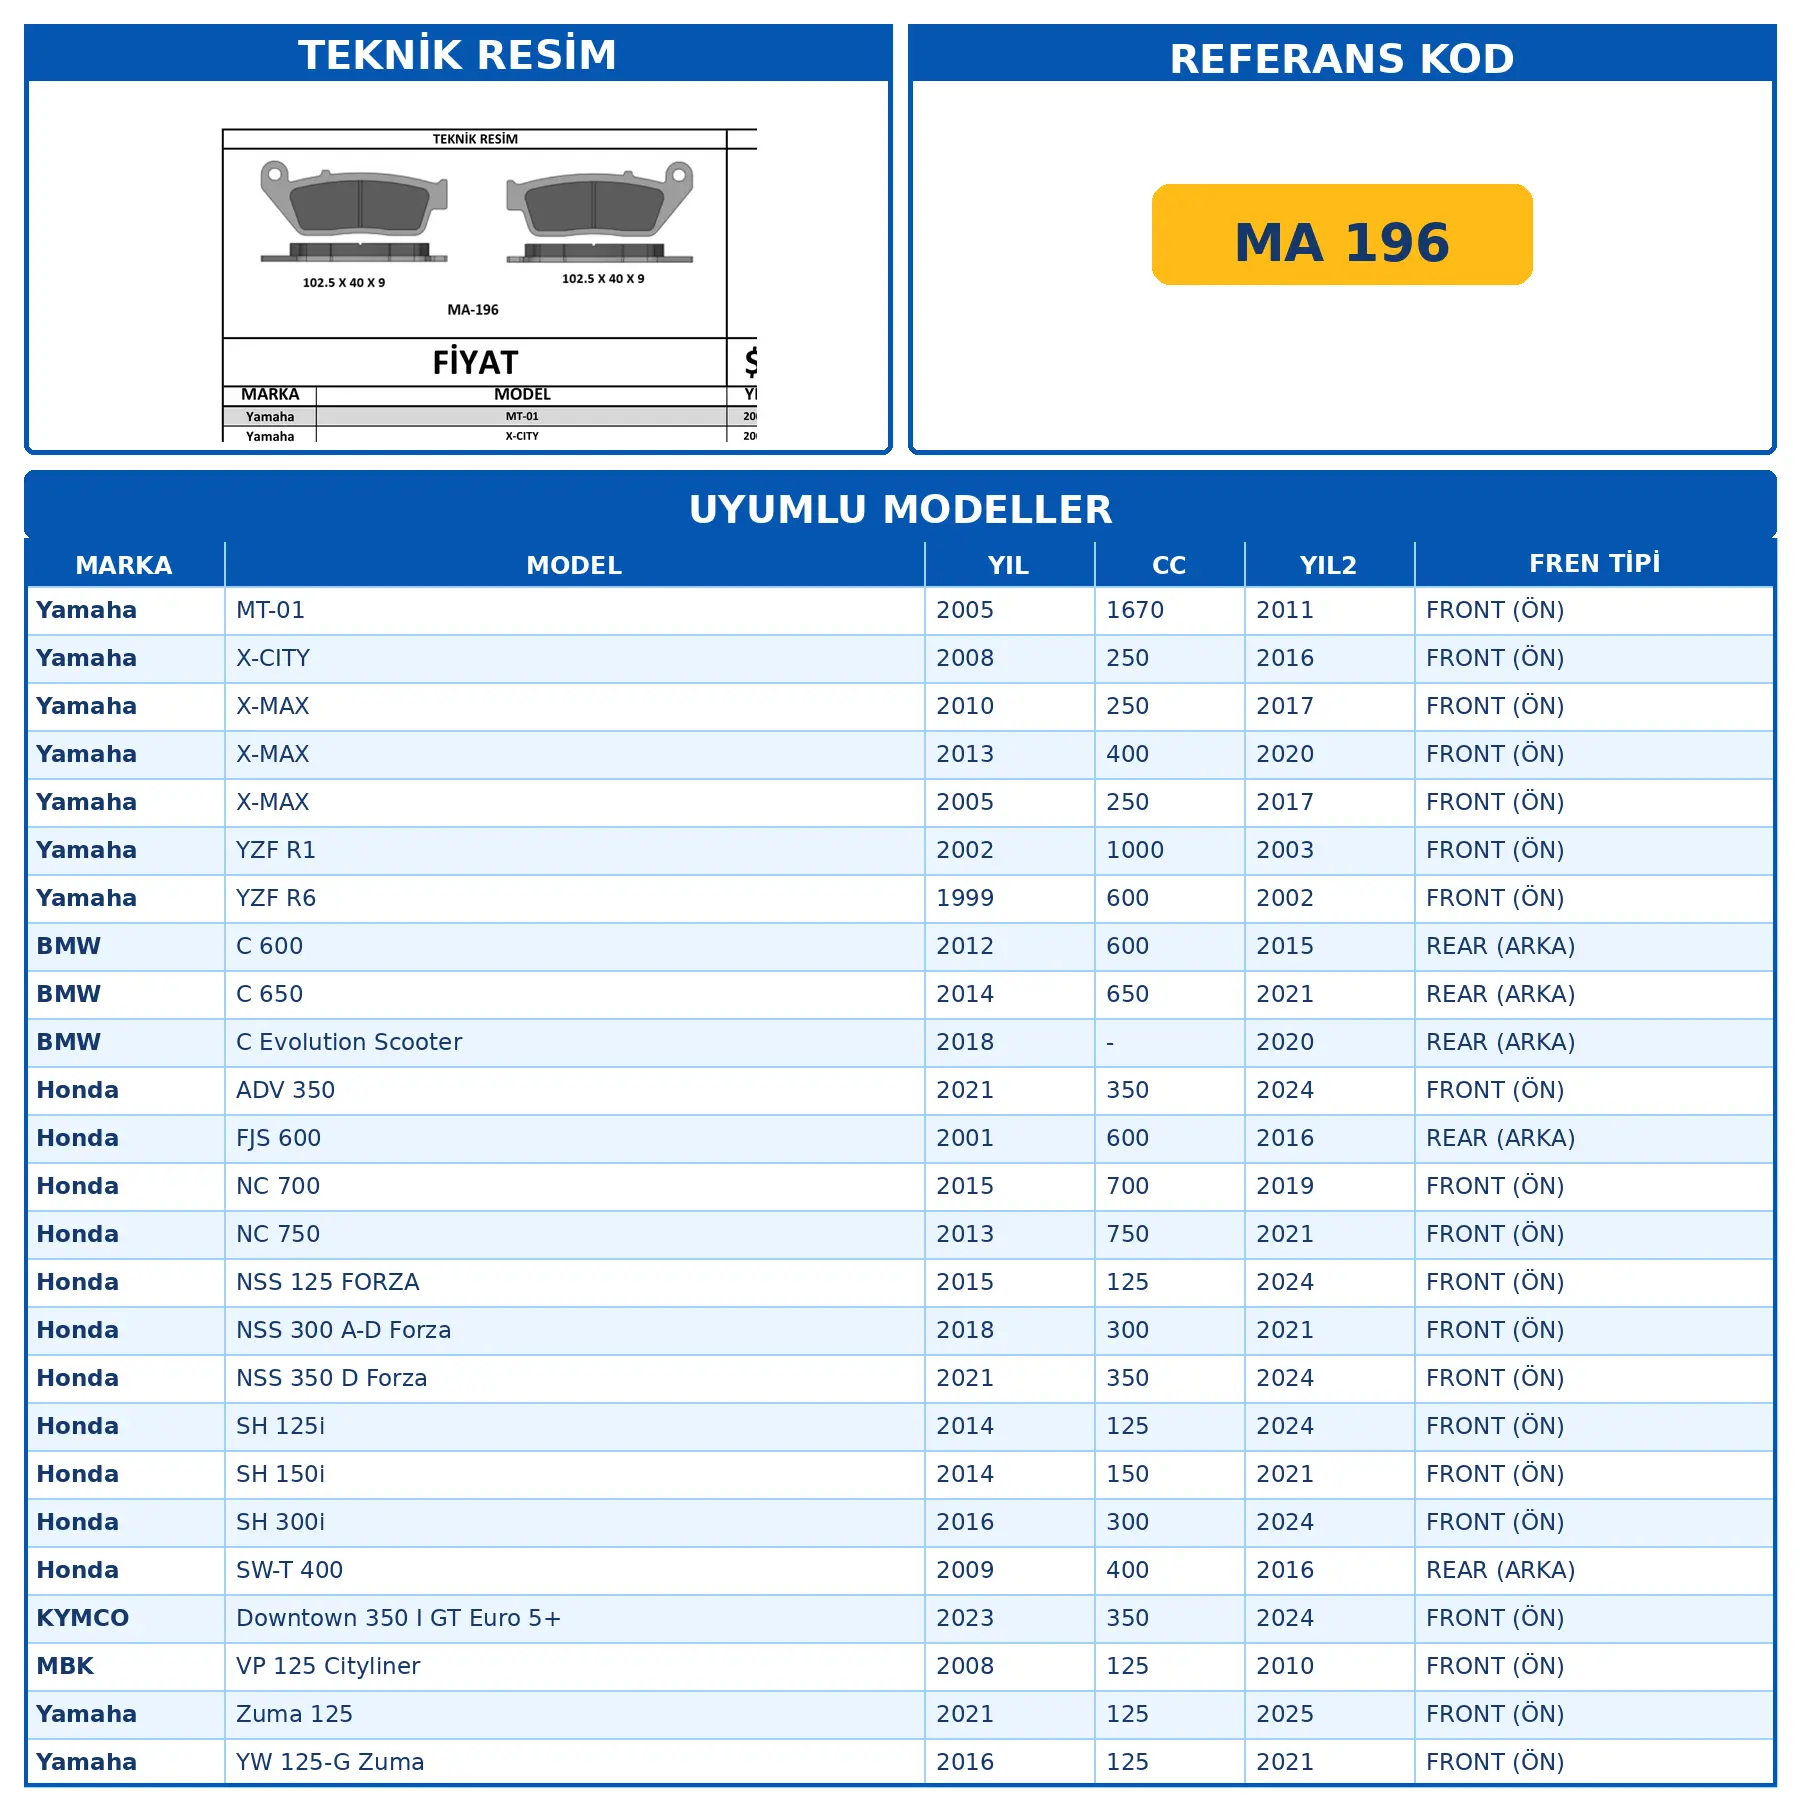The width and height of the screenshot is (1800, 1810).
Task: Select the SW-T 400 model cell
Action: 575,1570
